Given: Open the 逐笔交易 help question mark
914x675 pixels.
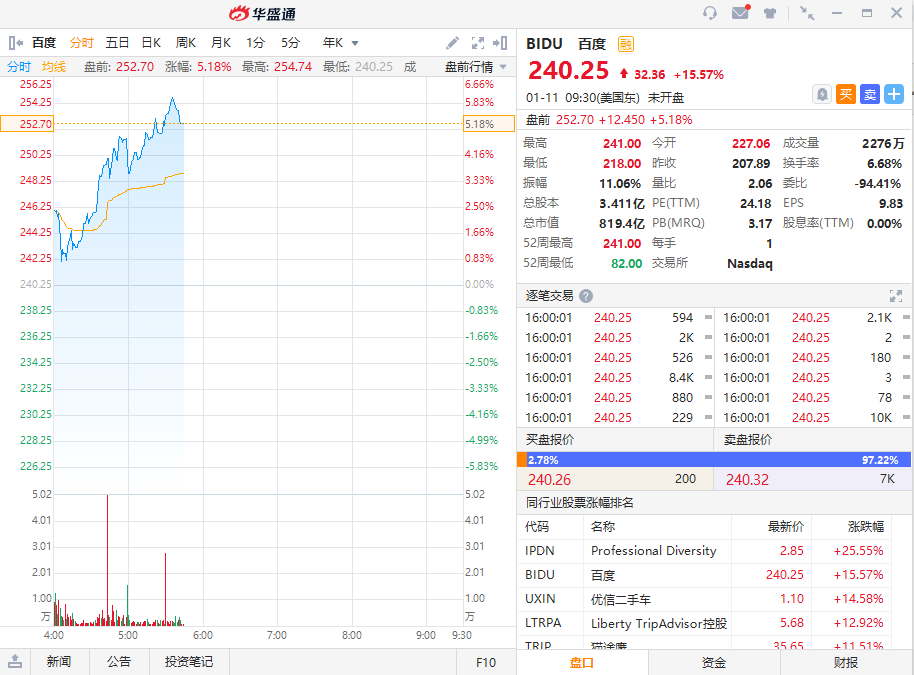Looking at the screenshot, I should [x=586, y=296].
